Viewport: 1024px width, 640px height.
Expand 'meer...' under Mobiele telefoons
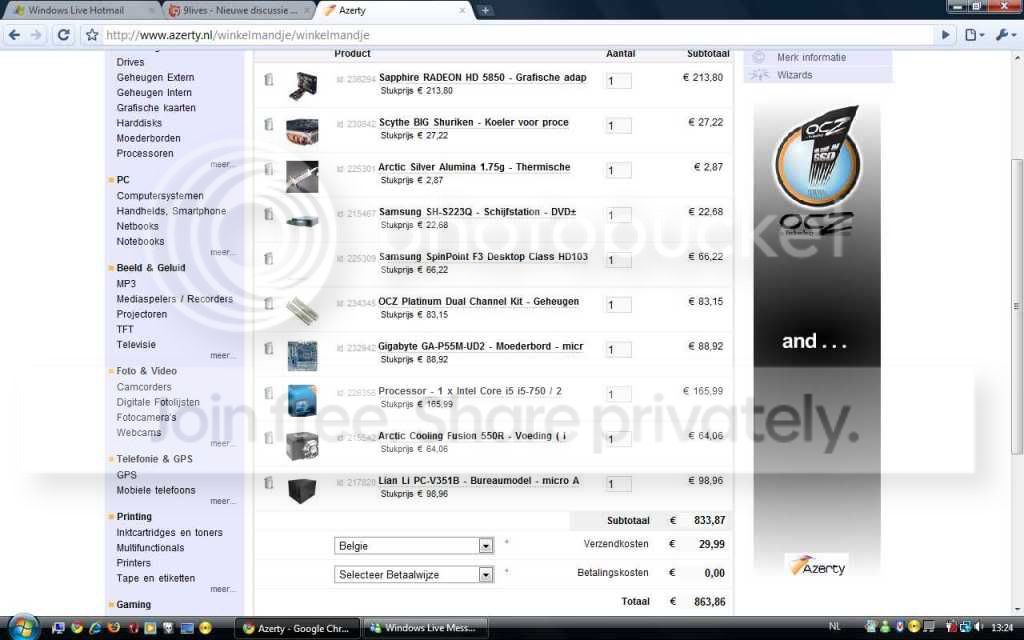click(223, 502)
